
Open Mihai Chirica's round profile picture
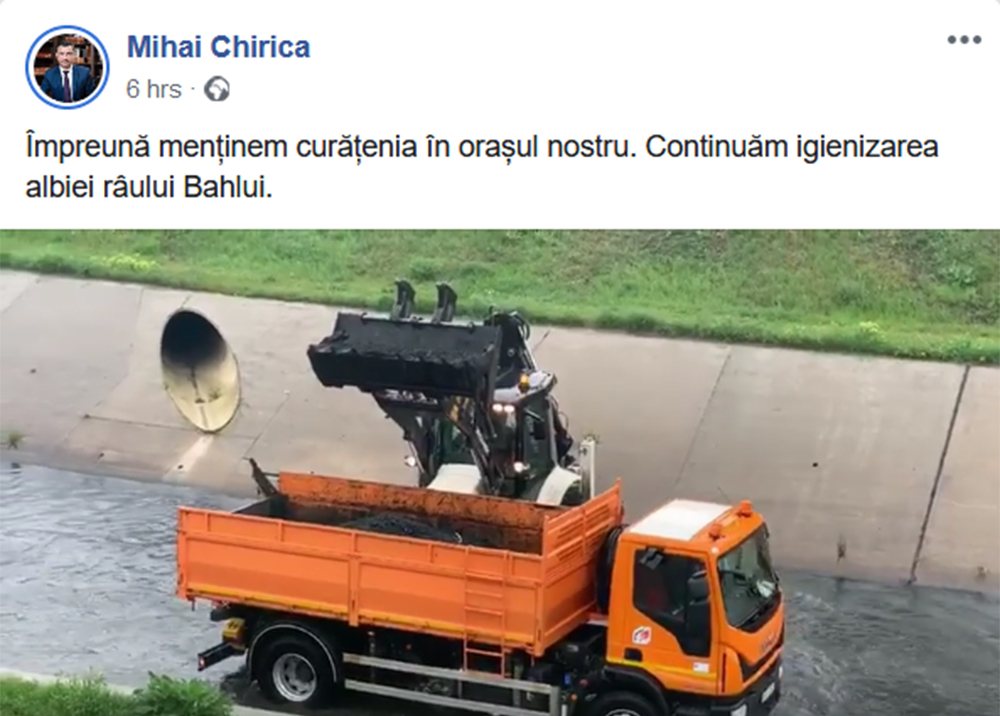click(67, 67)
